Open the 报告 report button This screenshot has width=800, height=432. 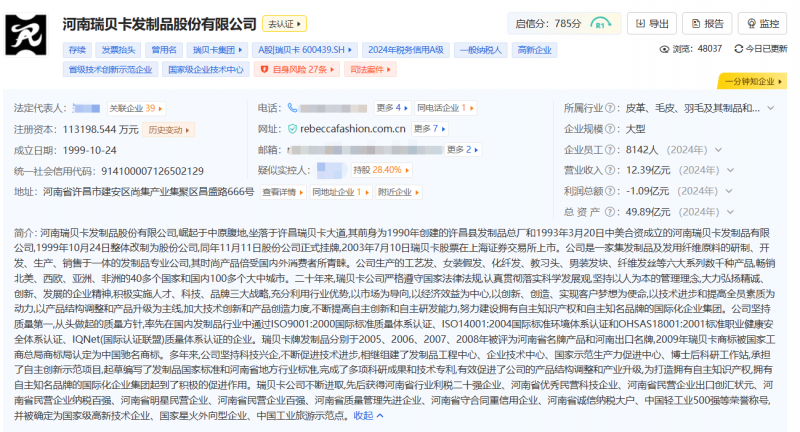[705, 23]
